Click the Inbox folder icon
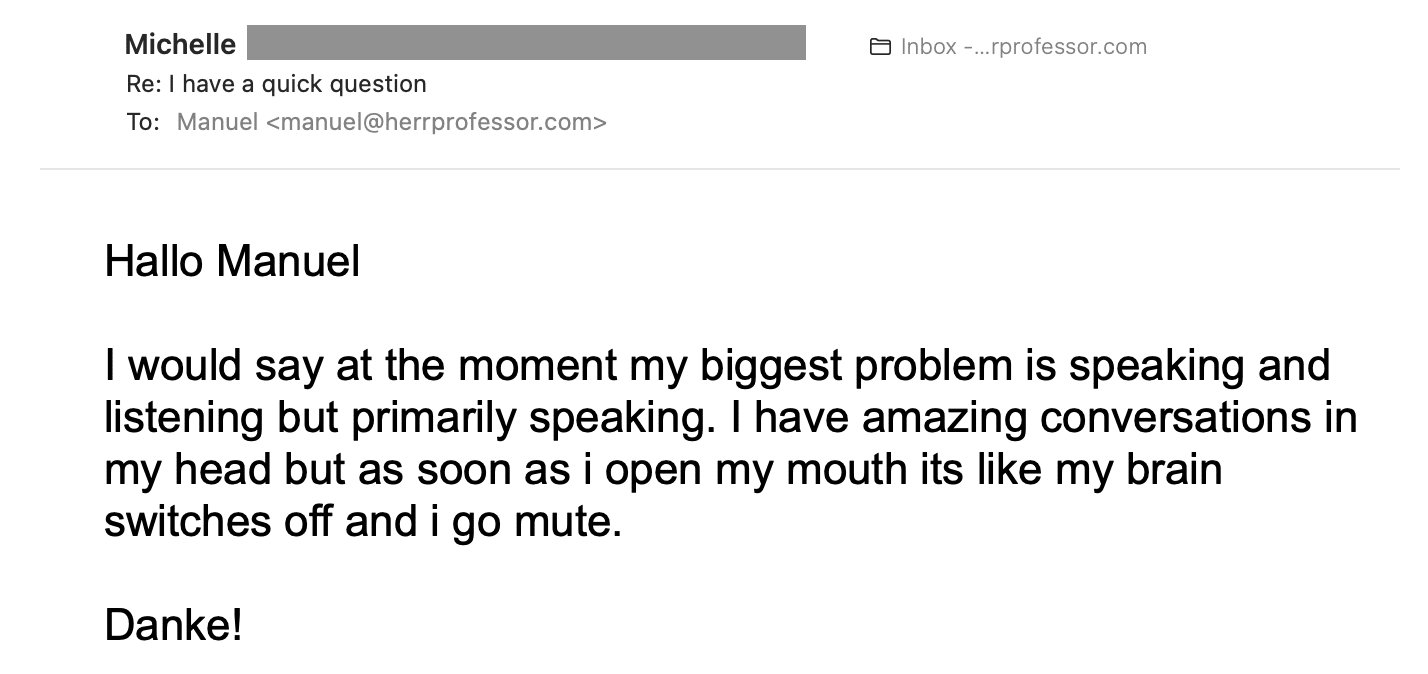Image resolution: width=1428 pixels, height=674 pixels. tap(880, 47)
